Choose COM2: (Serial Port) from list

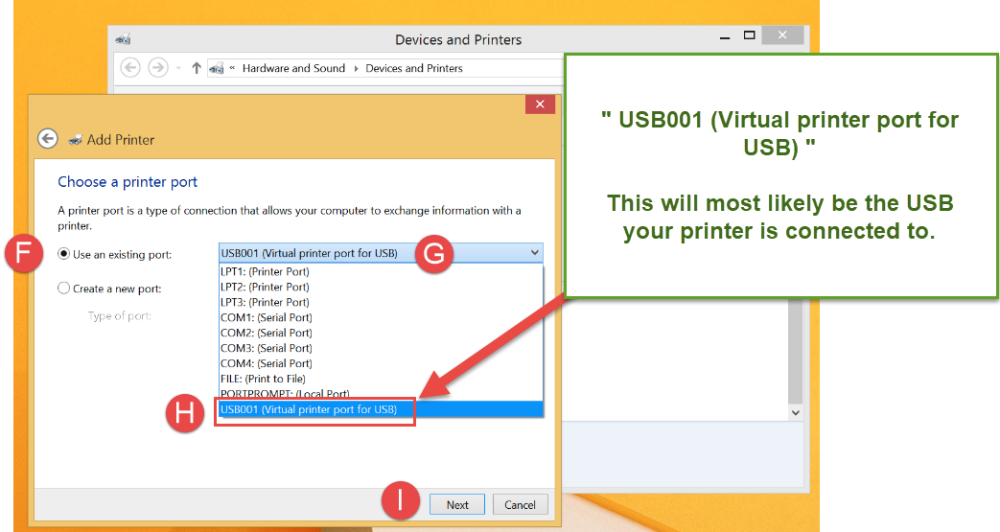click(x=381, y=333)
